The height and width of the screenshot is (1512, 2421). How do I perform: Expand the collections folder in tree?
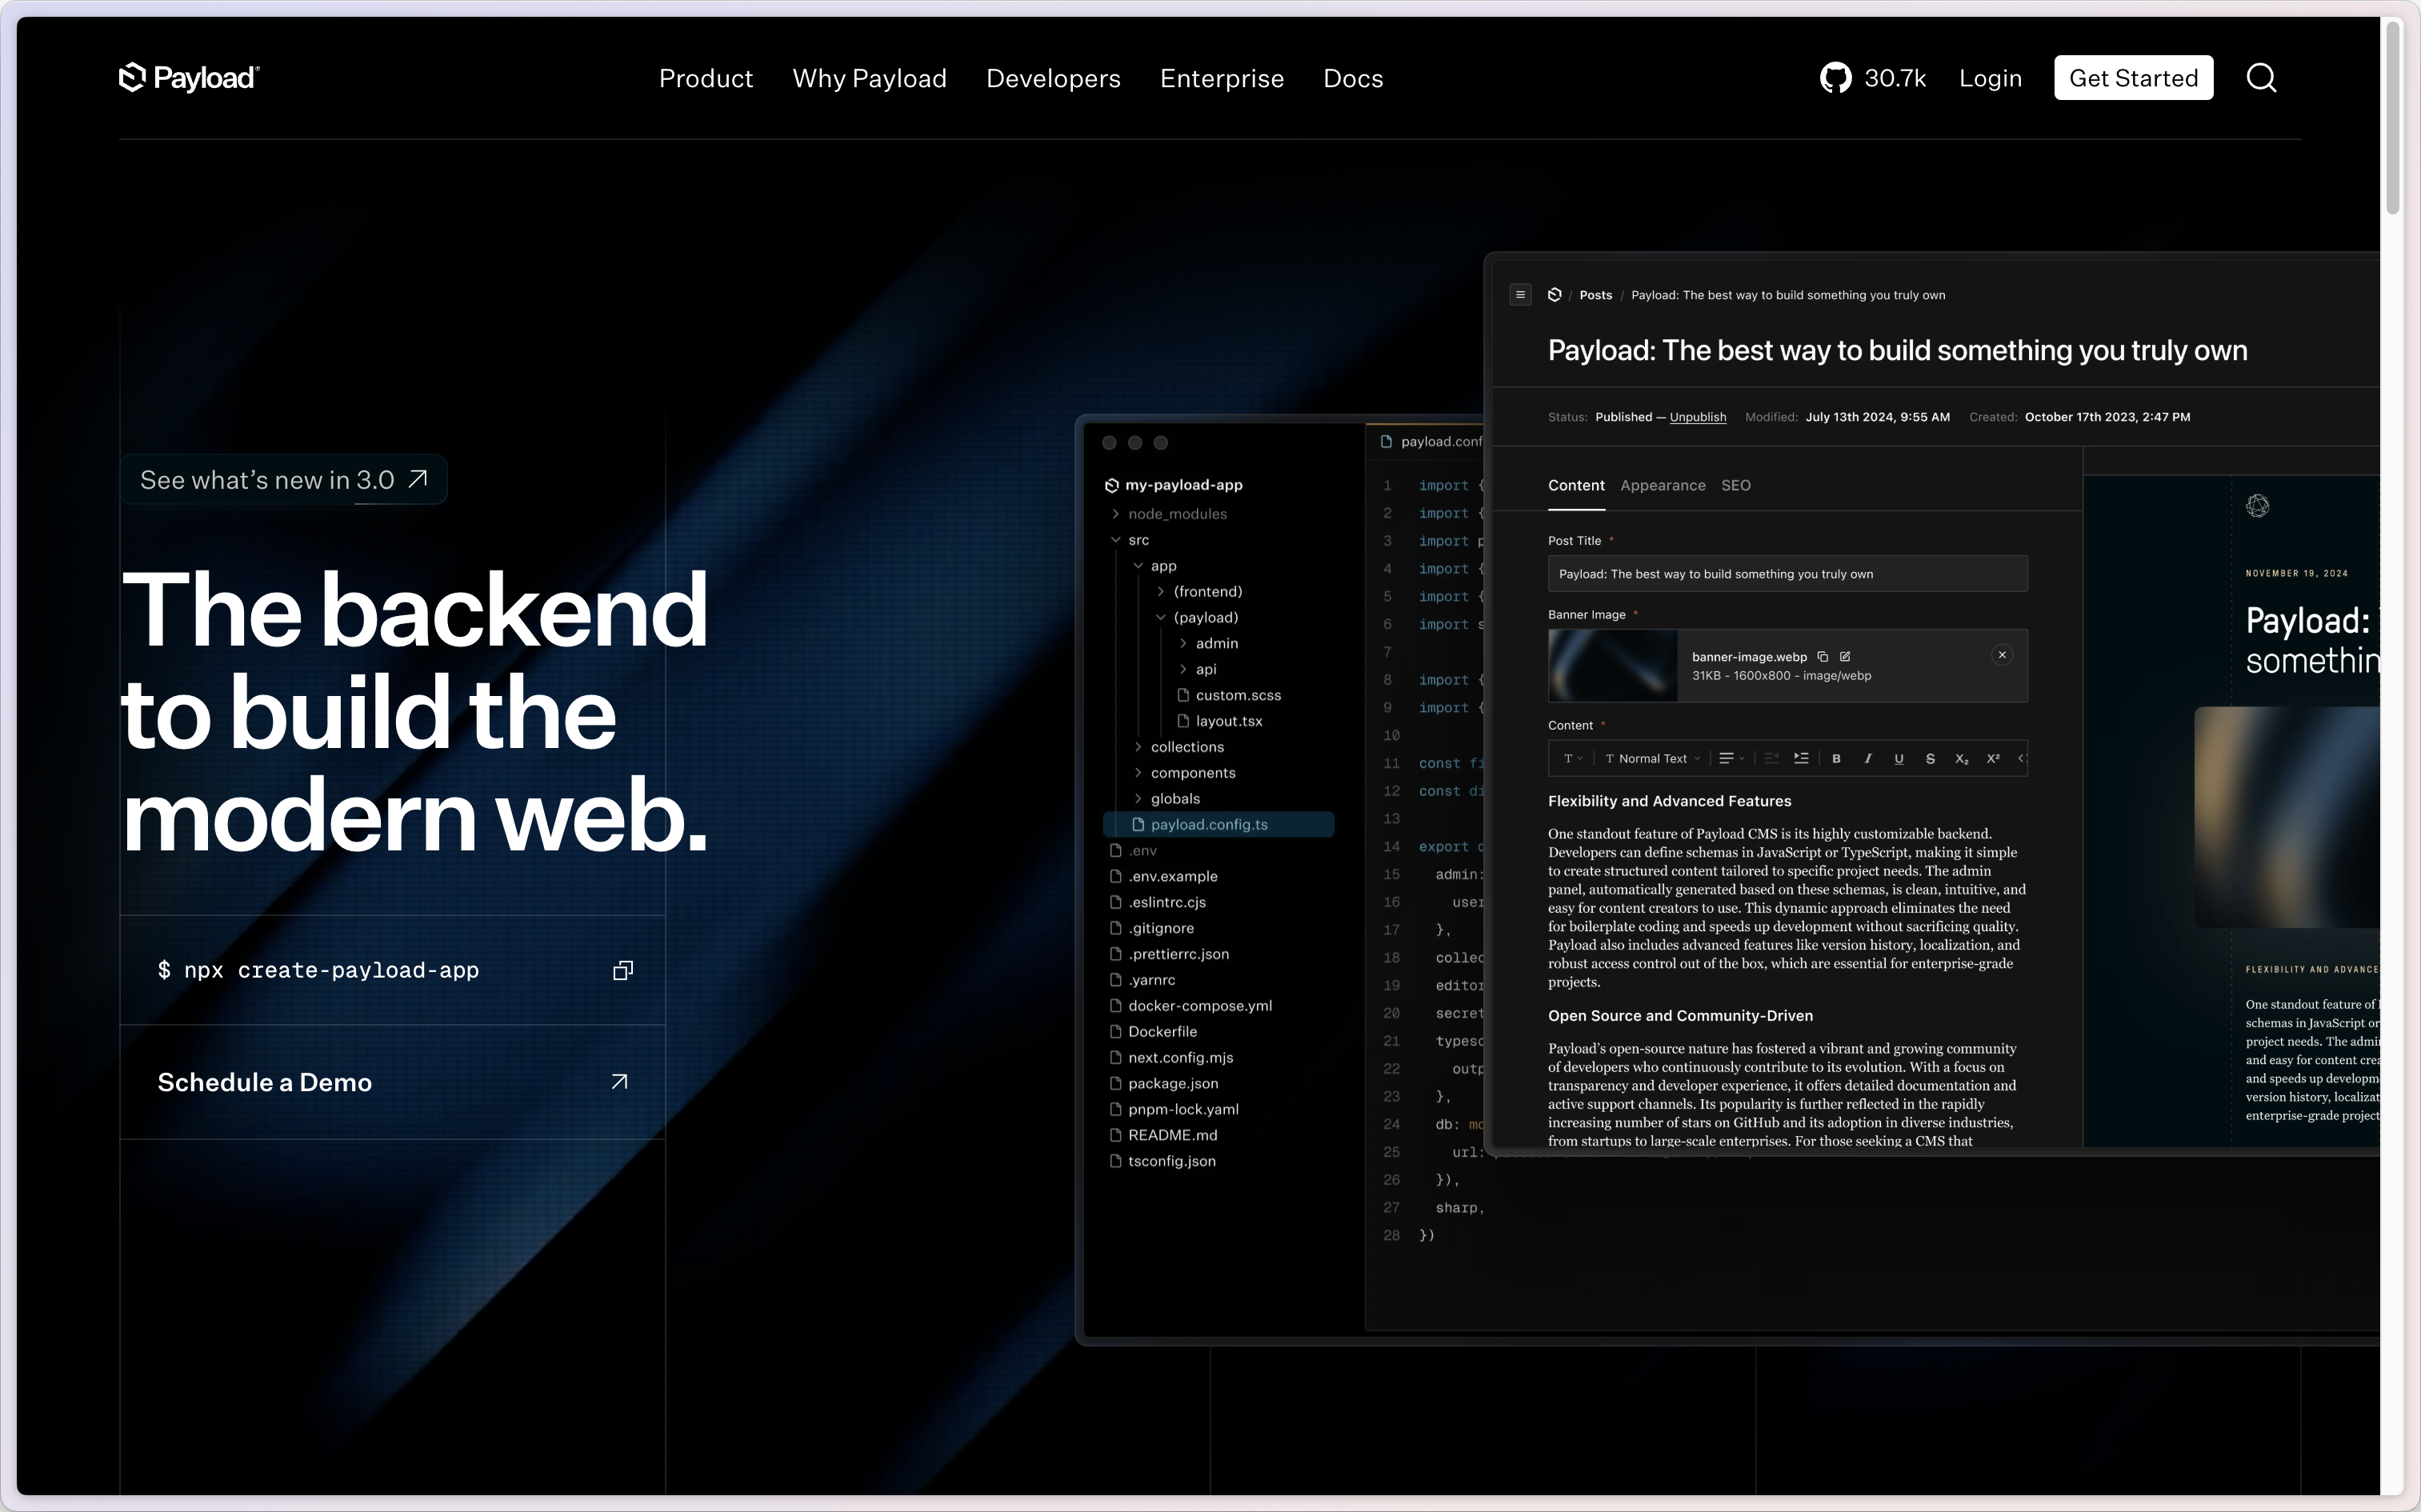click(x=1186, y=747)
